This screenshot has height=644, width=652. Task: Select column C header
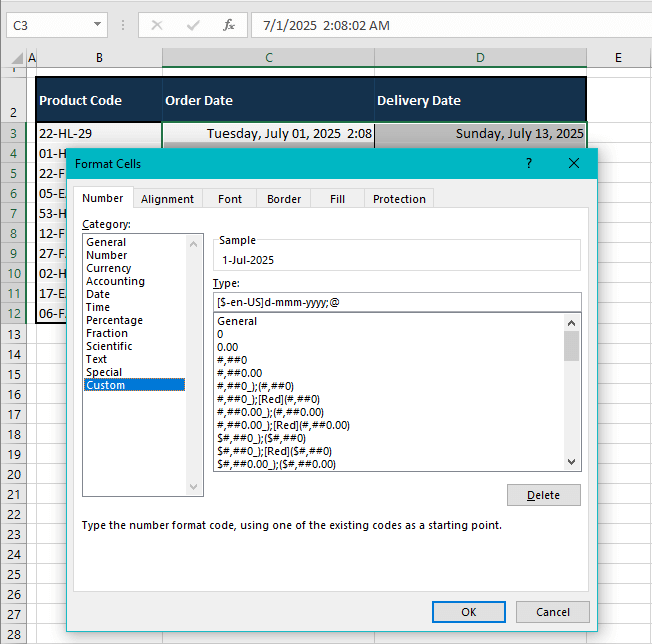[269, 57]
